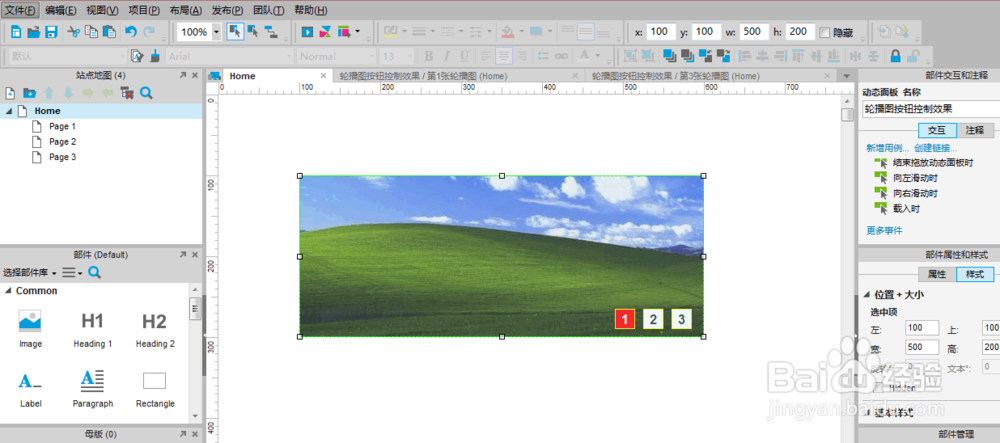
Task: Open the 布局(A) menu
Action: pos(186,10)
